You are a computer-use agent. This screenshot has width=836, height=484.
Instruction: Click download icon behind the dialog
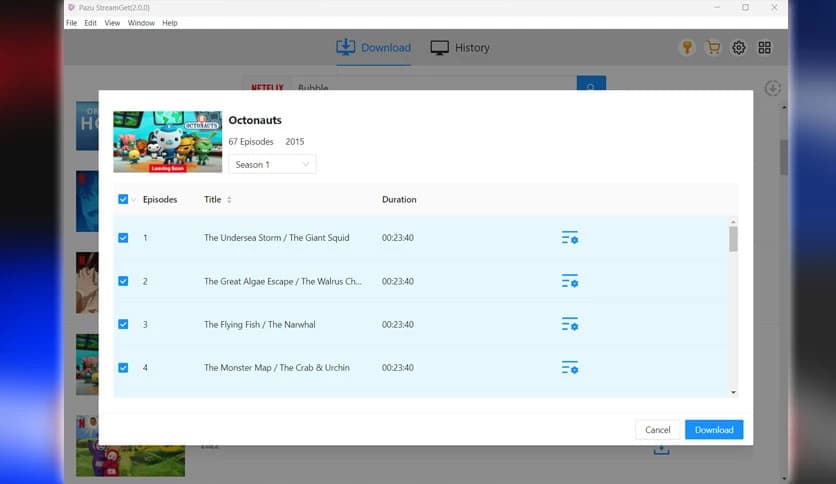[661, 450]
